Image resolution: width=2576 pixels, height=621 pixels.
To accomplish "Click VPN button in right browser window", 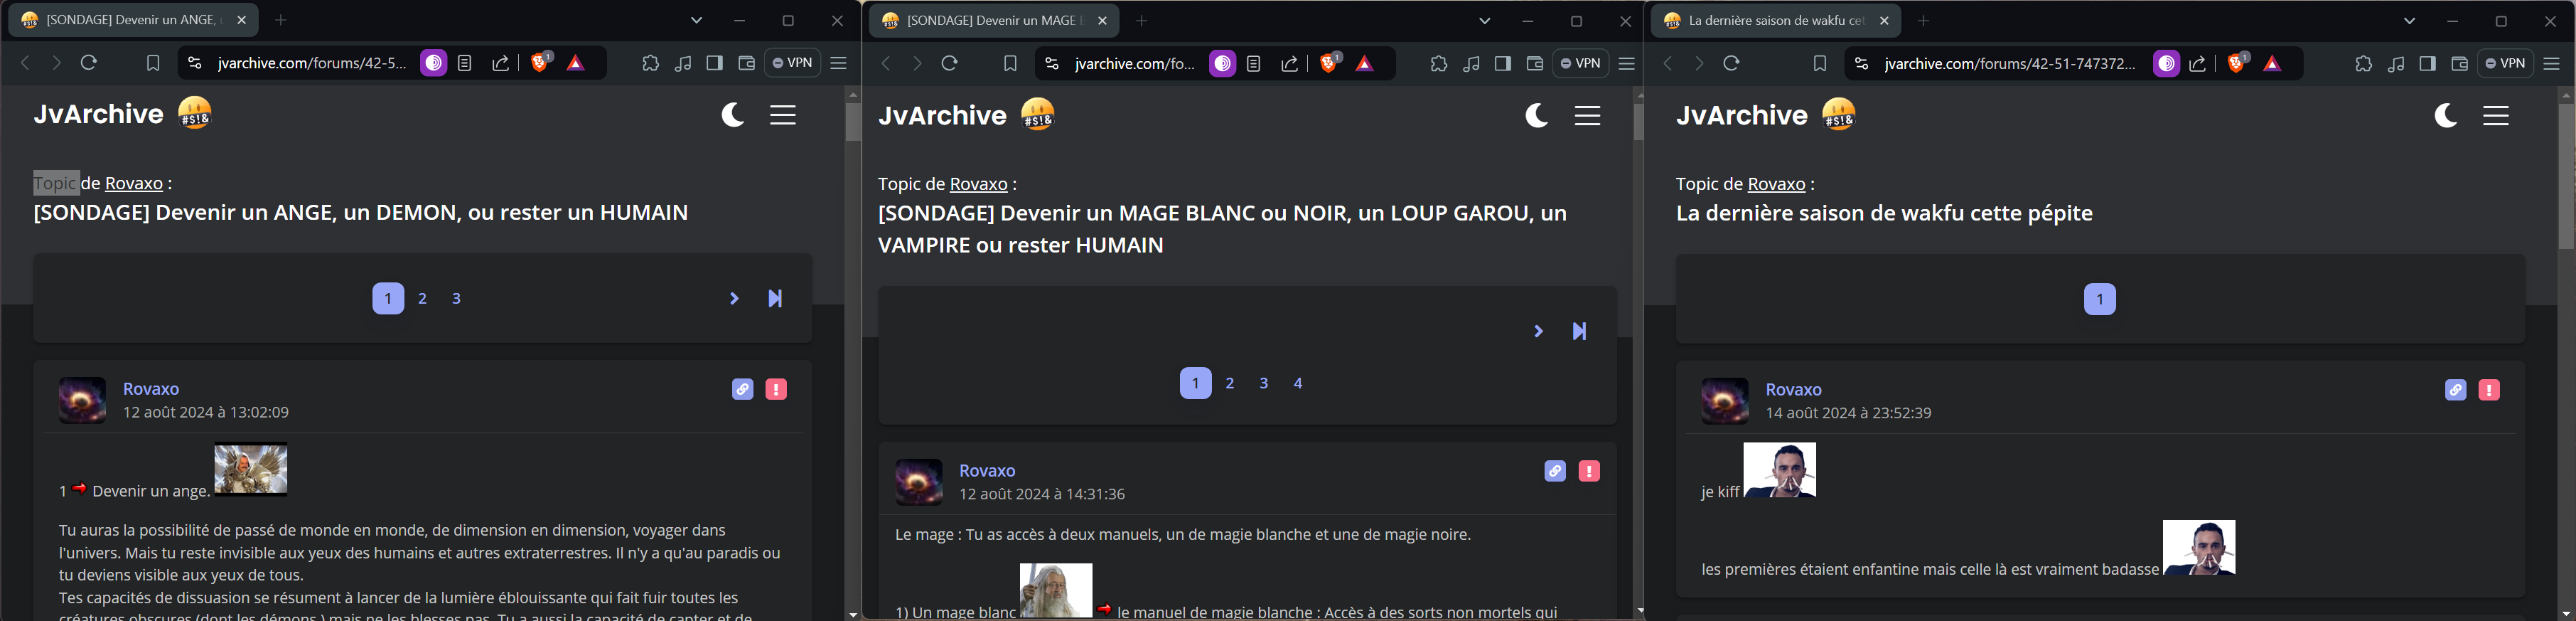I will point(2506,63).
